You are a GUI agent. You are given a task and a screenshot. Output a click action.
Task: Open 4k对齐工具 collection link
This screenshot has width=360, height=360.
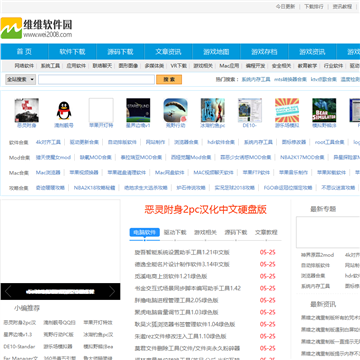click(48, 142)
